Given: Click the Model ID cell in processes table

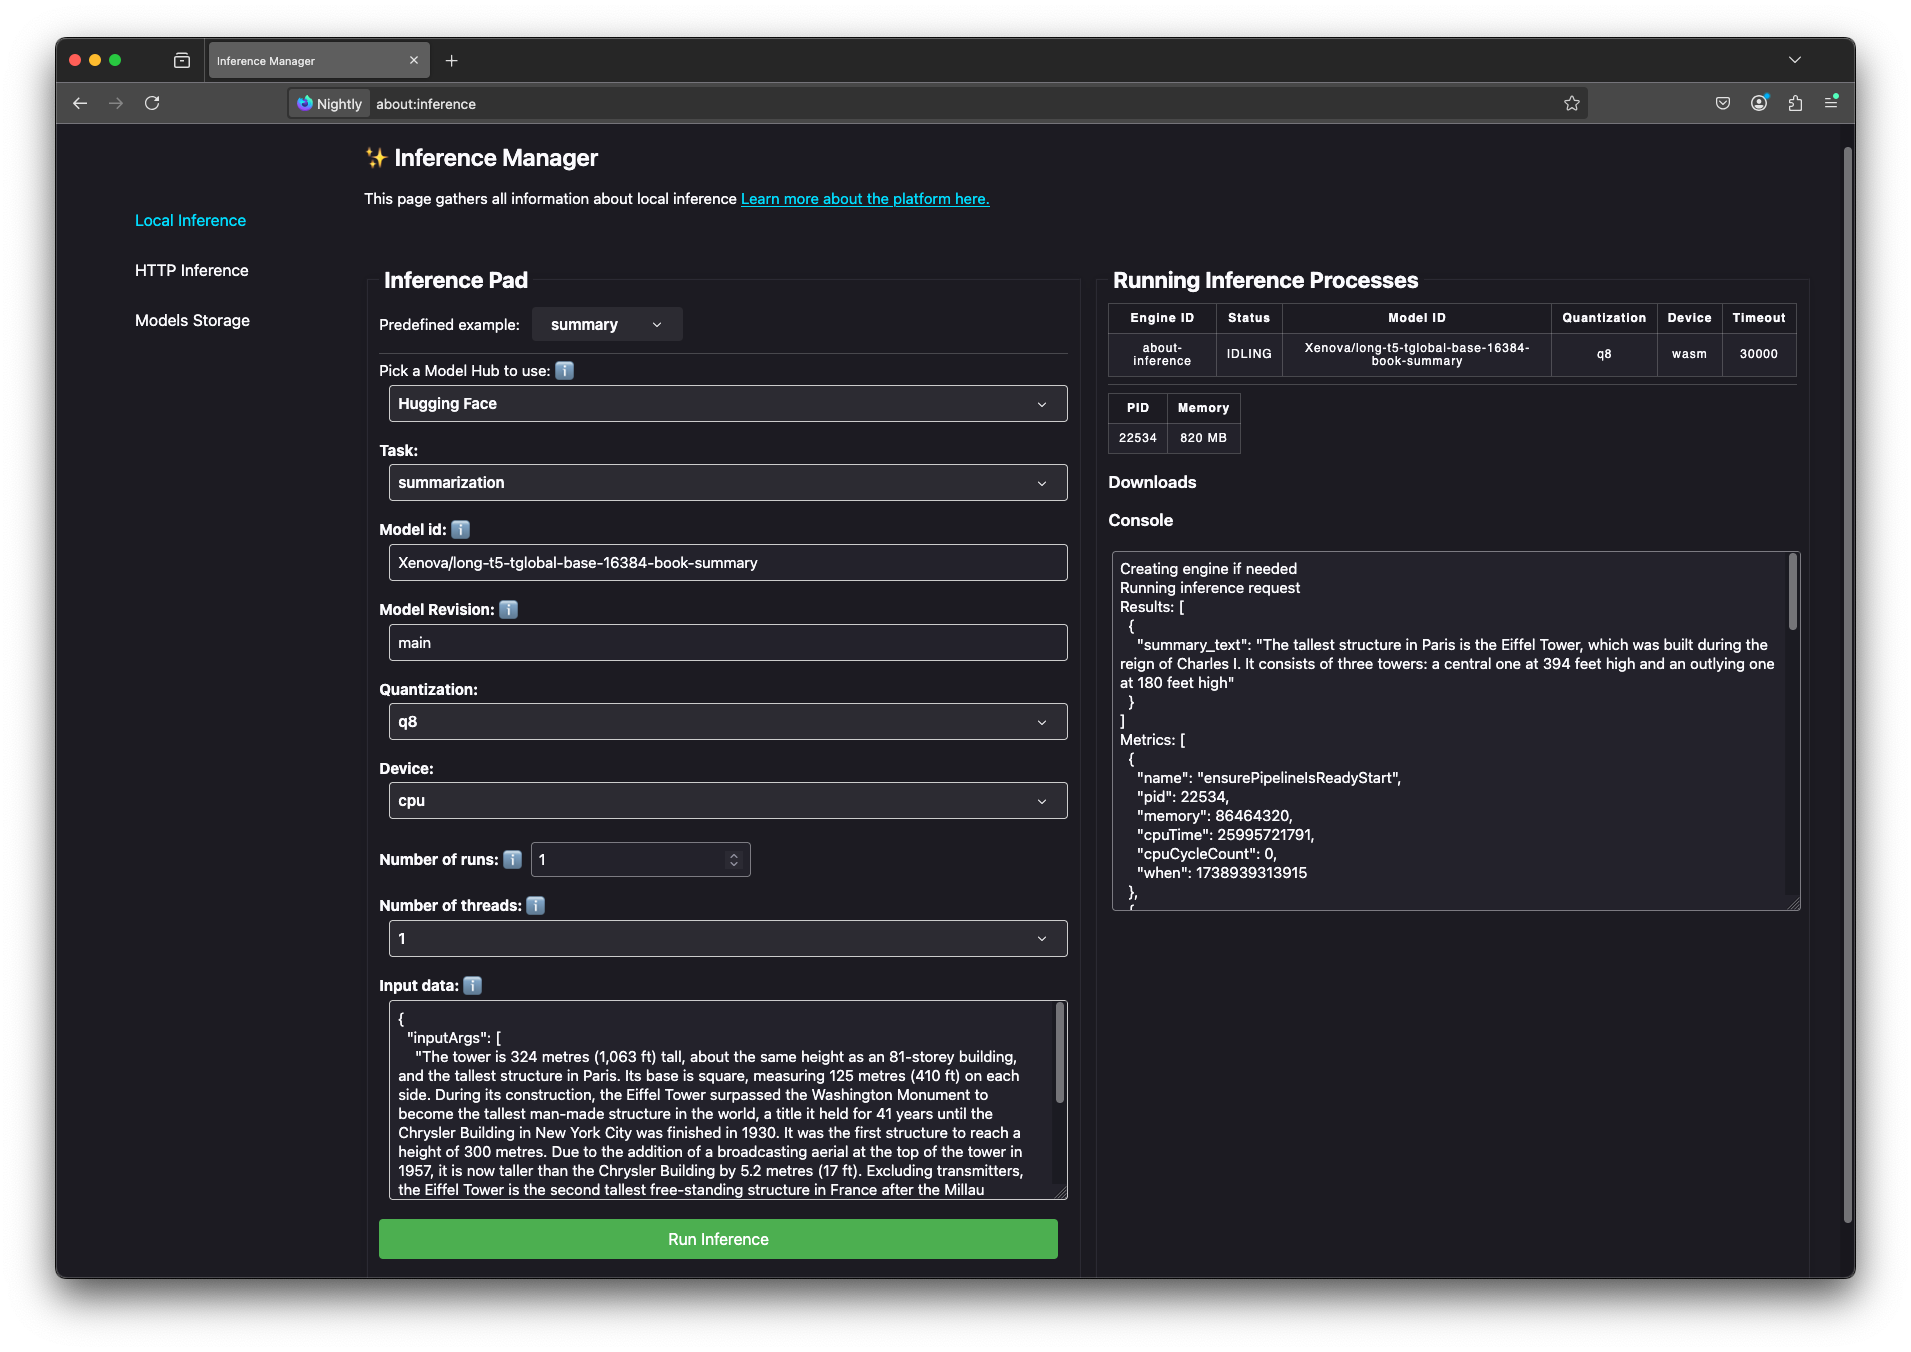Looking at the screenshot, I should [x=1416, y=354].
